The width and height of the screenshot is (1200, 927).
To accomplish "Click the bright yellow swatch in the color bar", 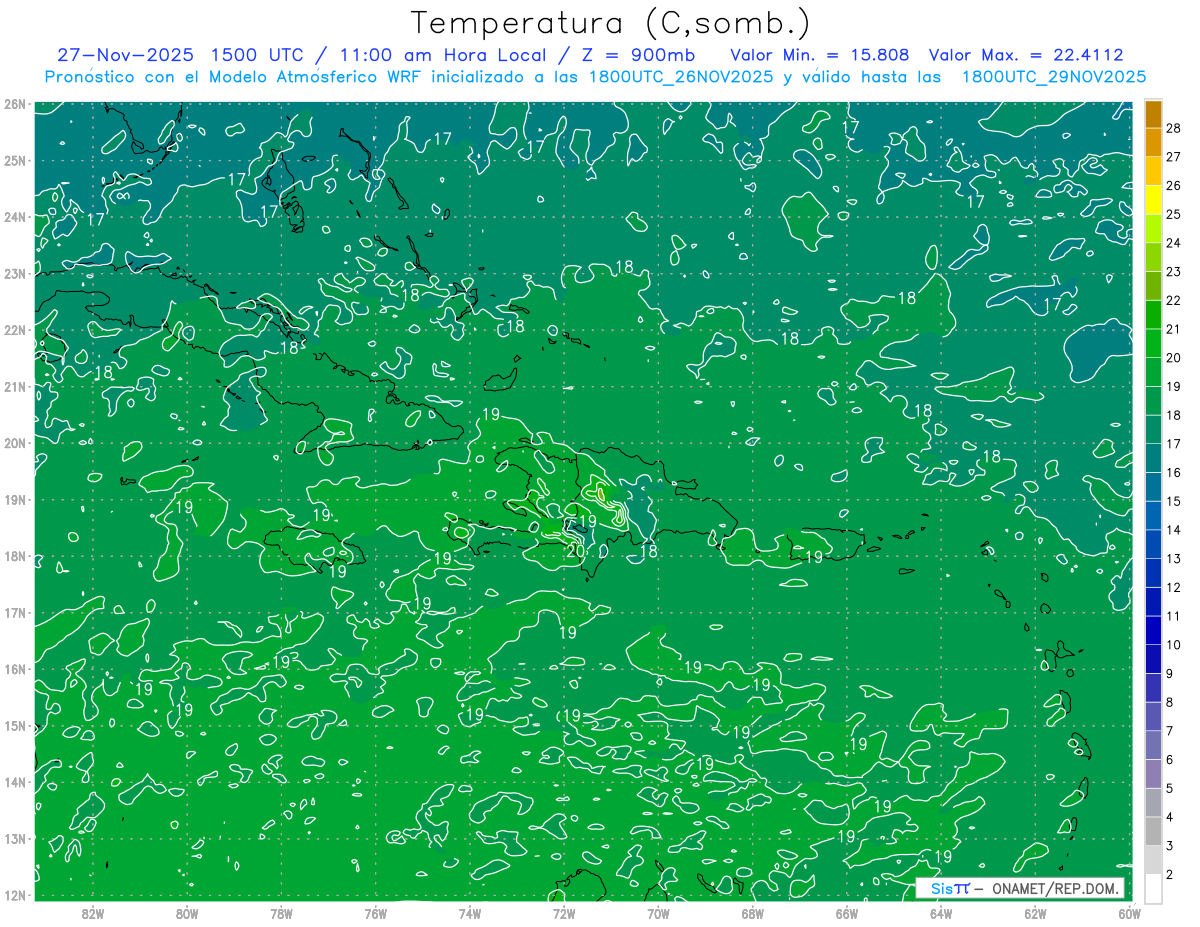I will [x=1153, y=200].
